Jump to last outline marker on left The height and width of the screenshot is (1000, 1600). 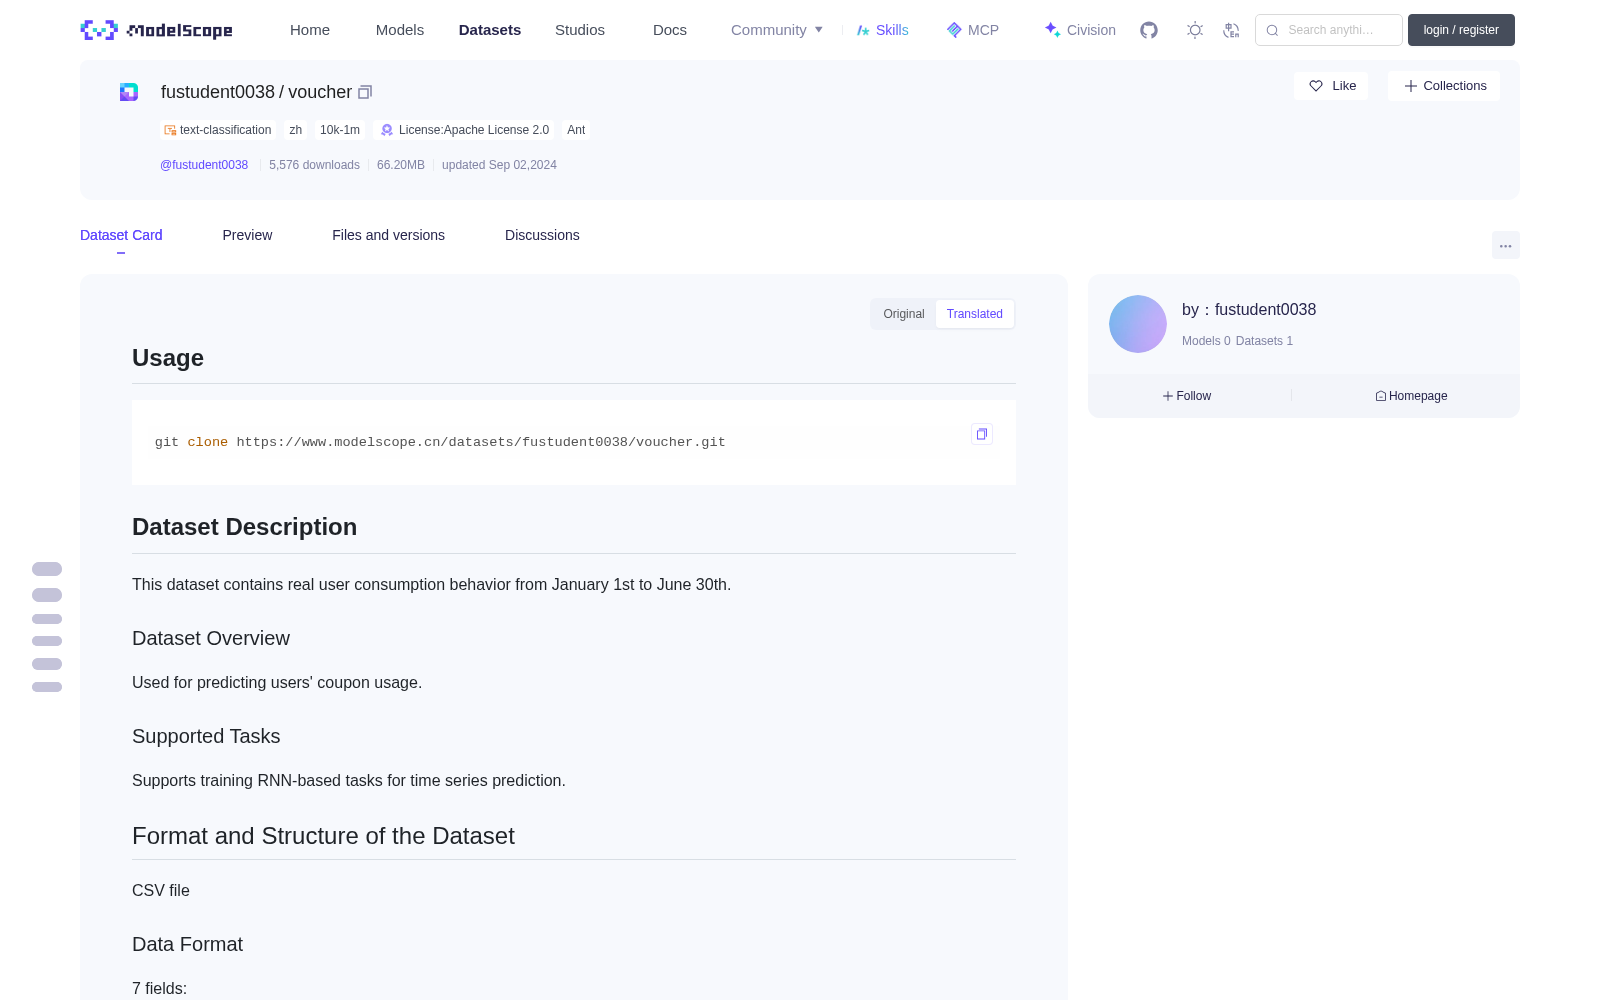47,687
